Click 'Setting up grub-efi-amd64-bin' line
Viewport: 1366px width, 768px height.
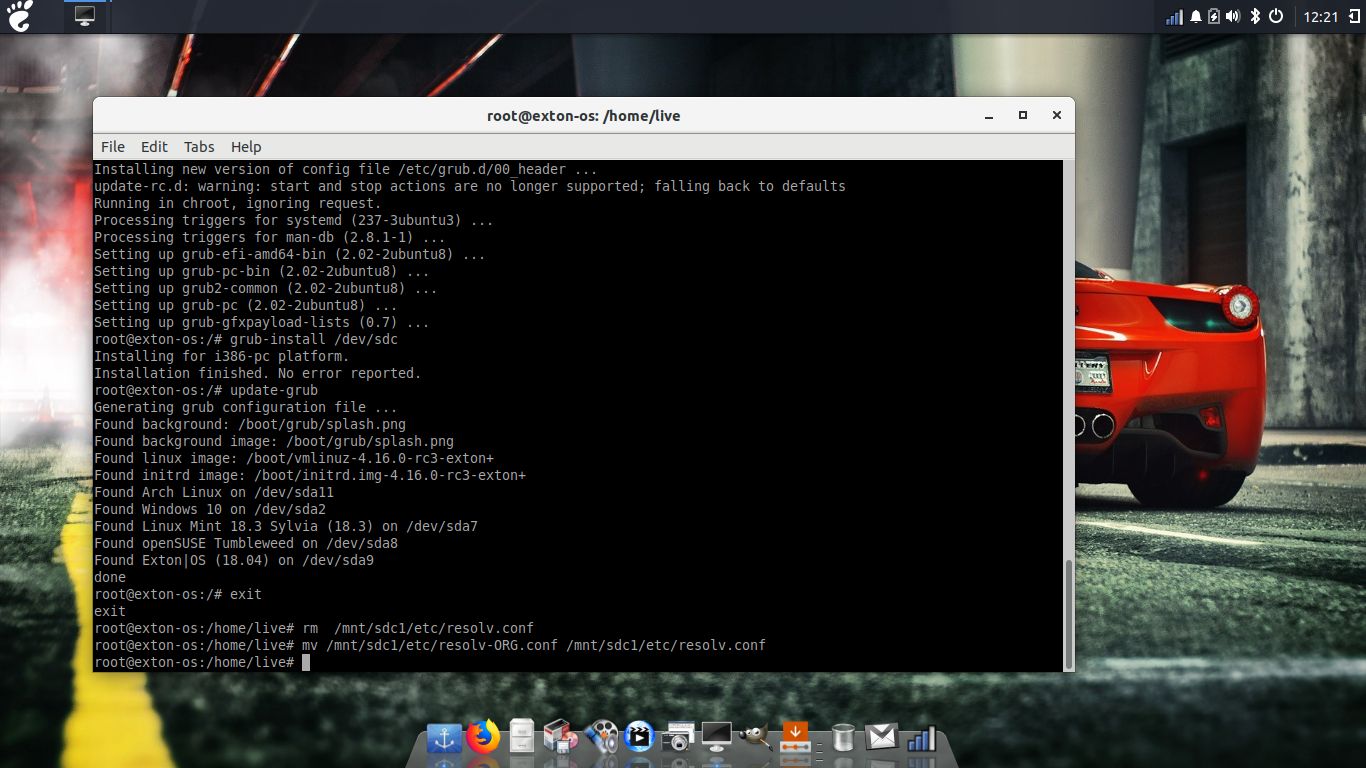coord(290,254)
